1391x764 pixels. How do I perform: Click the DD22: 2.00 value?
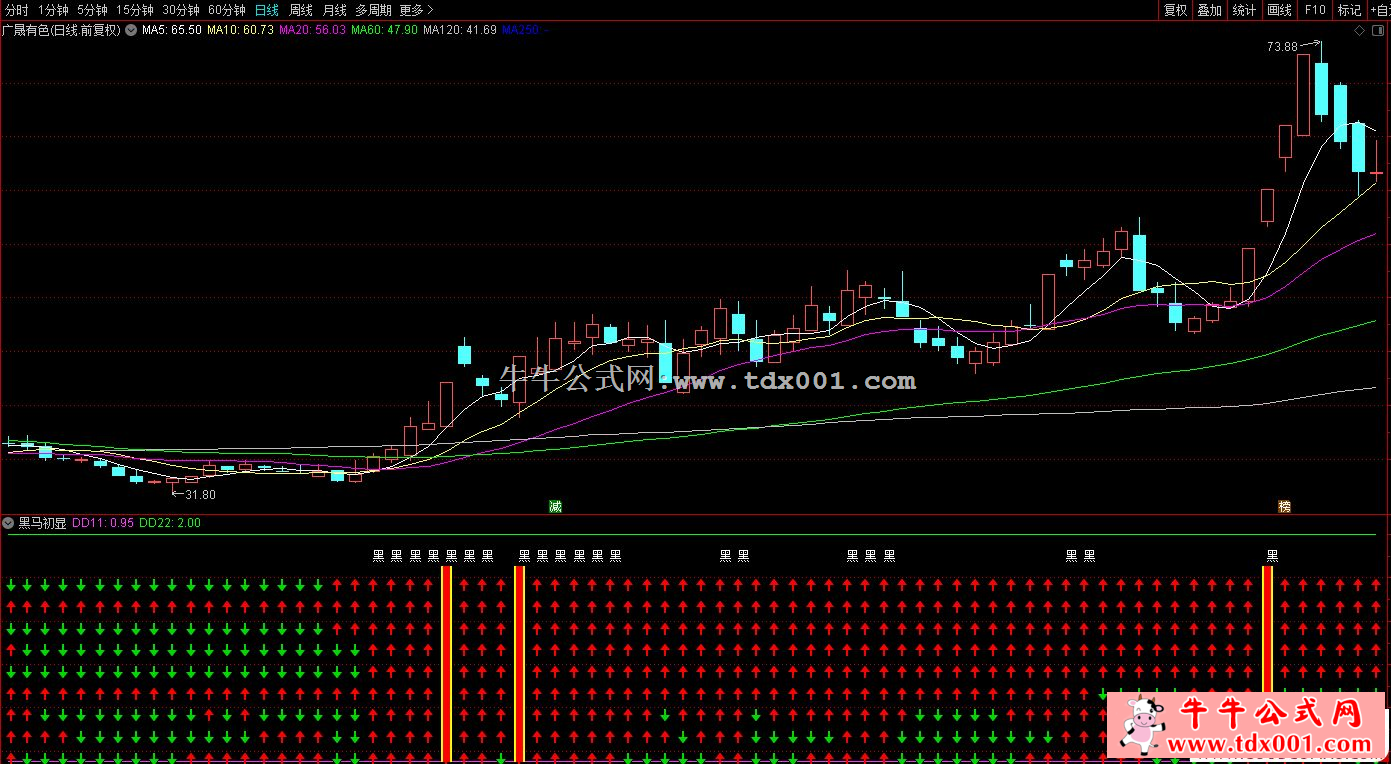pos(170,523)
